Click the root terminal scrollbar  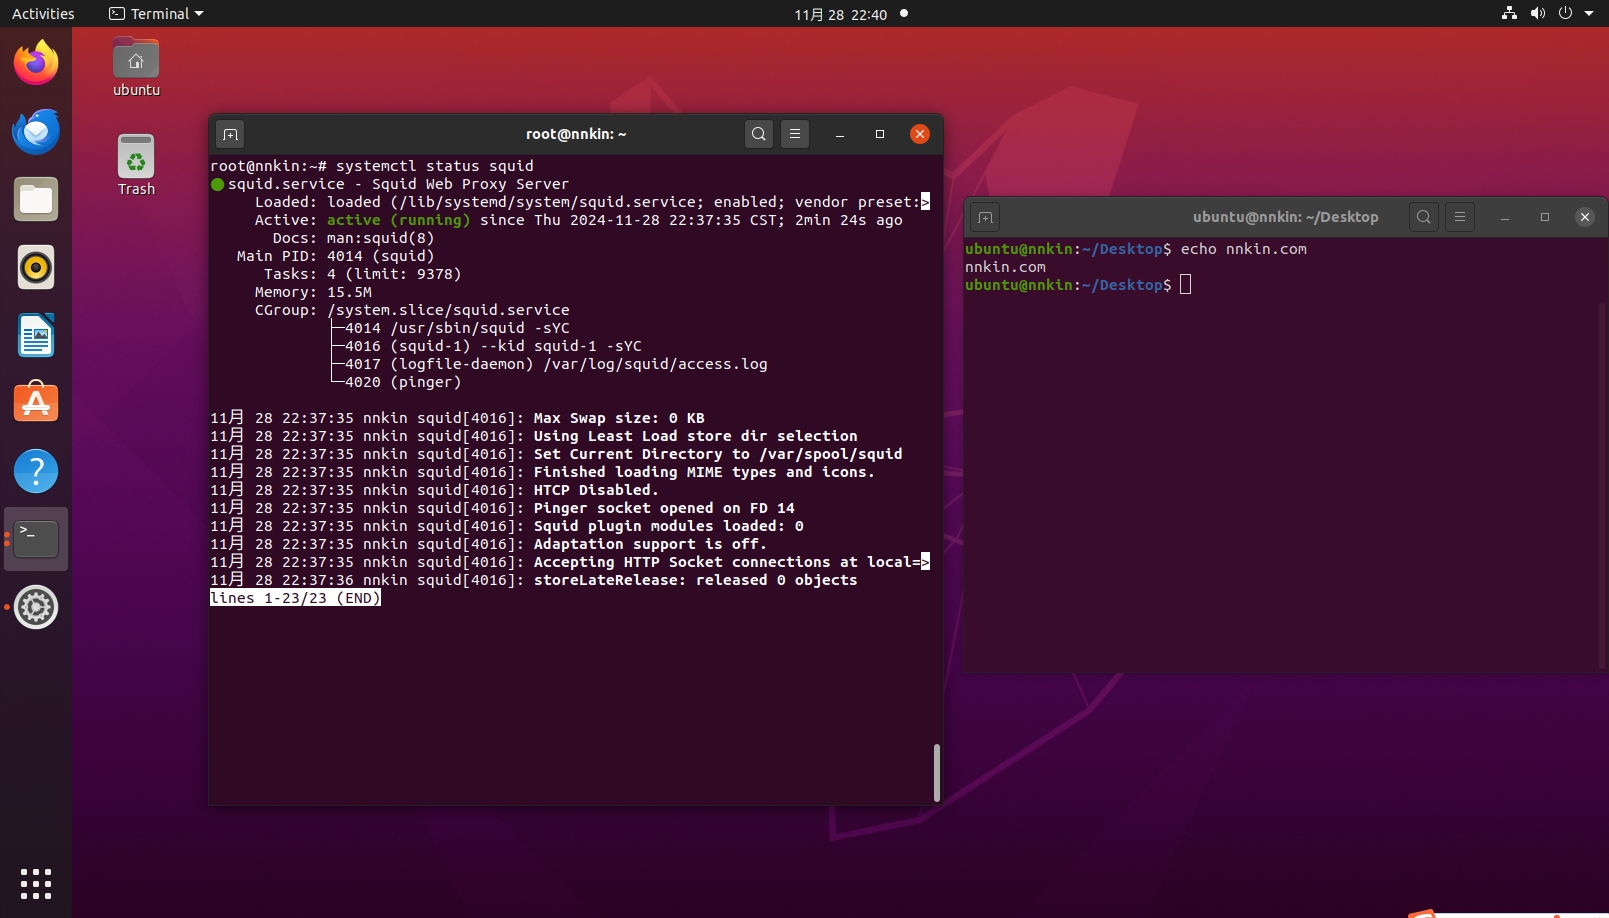click(x=936, y=772)
